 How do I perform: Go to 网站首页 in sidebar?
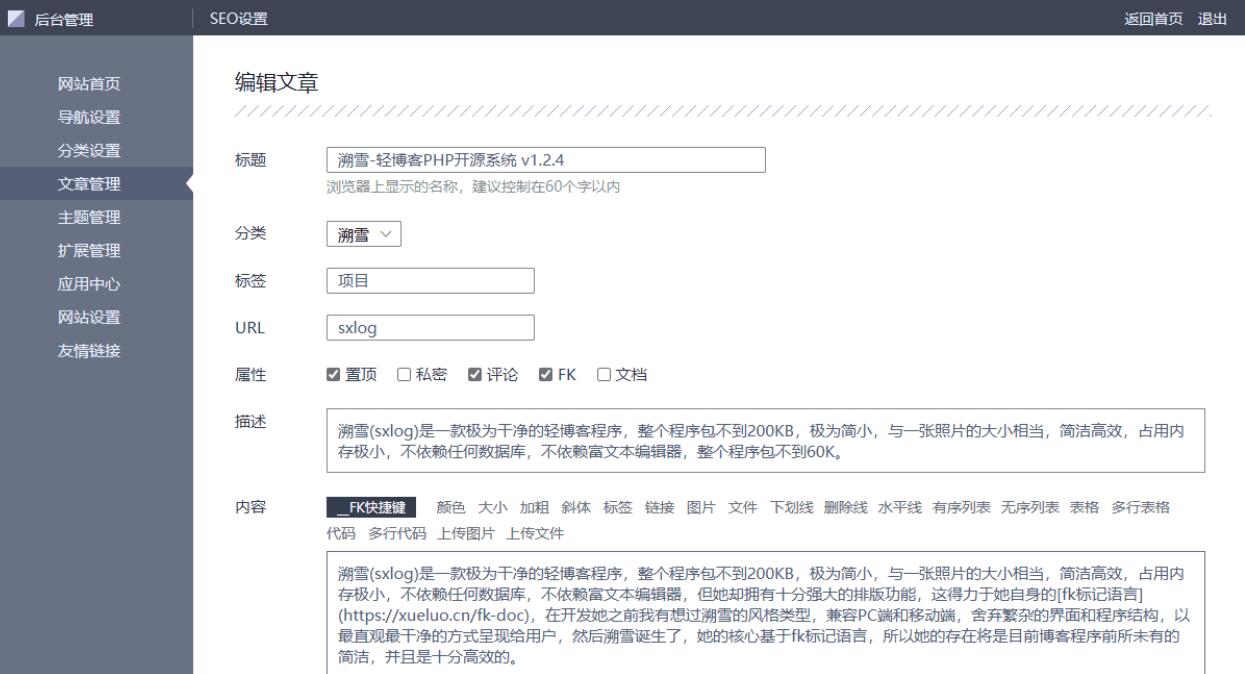89,84
